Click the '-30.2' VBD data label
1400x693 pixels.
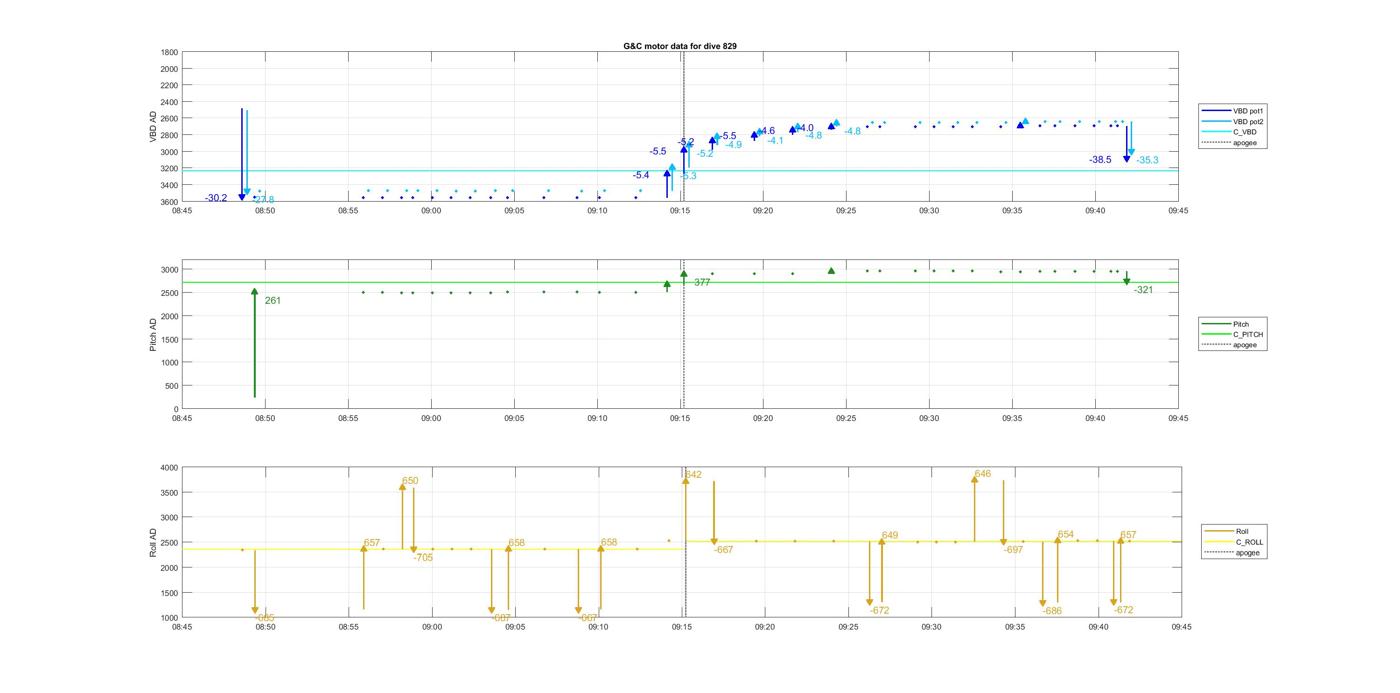coord(216,198)
